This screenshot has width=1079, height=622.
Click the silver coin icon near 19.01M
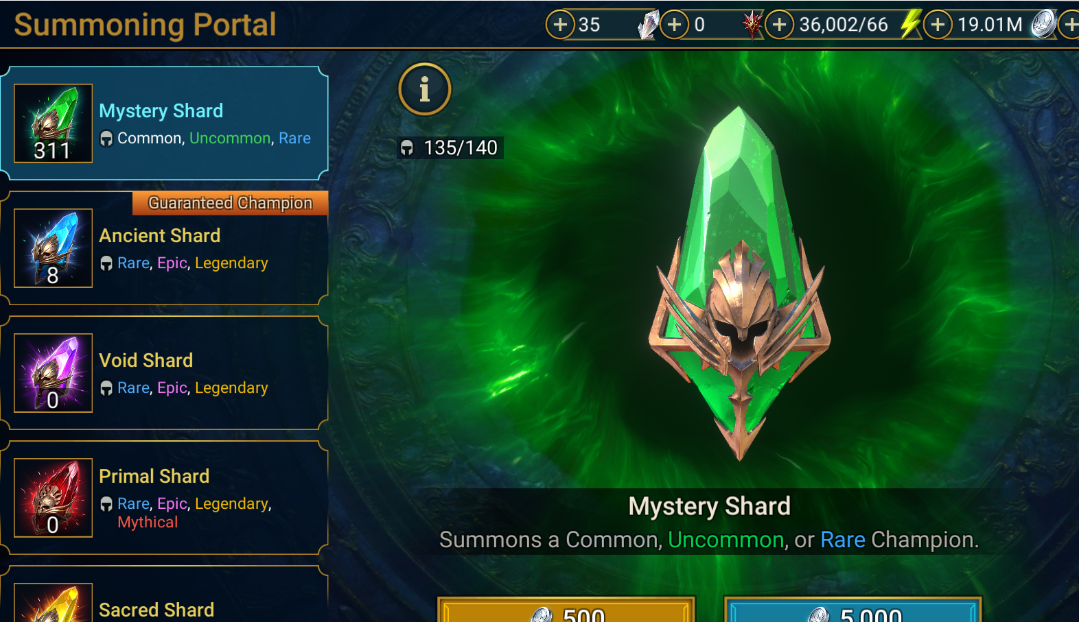click(x=1043, y=25)
